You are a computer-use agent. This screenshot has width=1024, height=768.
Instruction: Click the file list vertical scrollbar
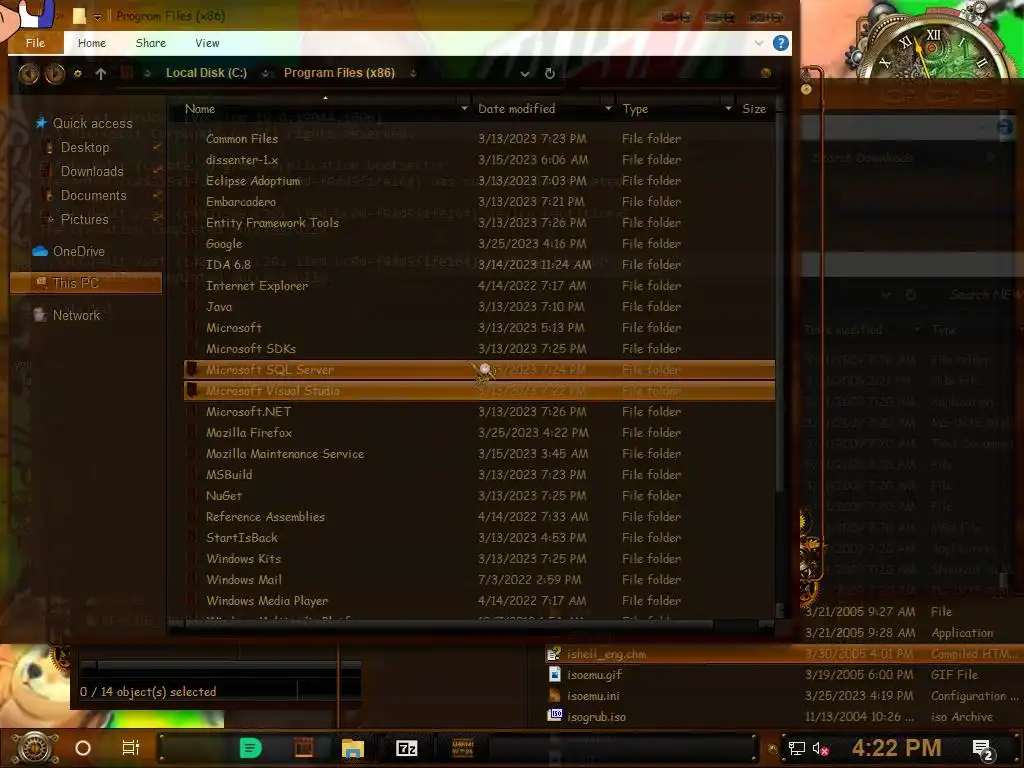(x=779, y=304)
